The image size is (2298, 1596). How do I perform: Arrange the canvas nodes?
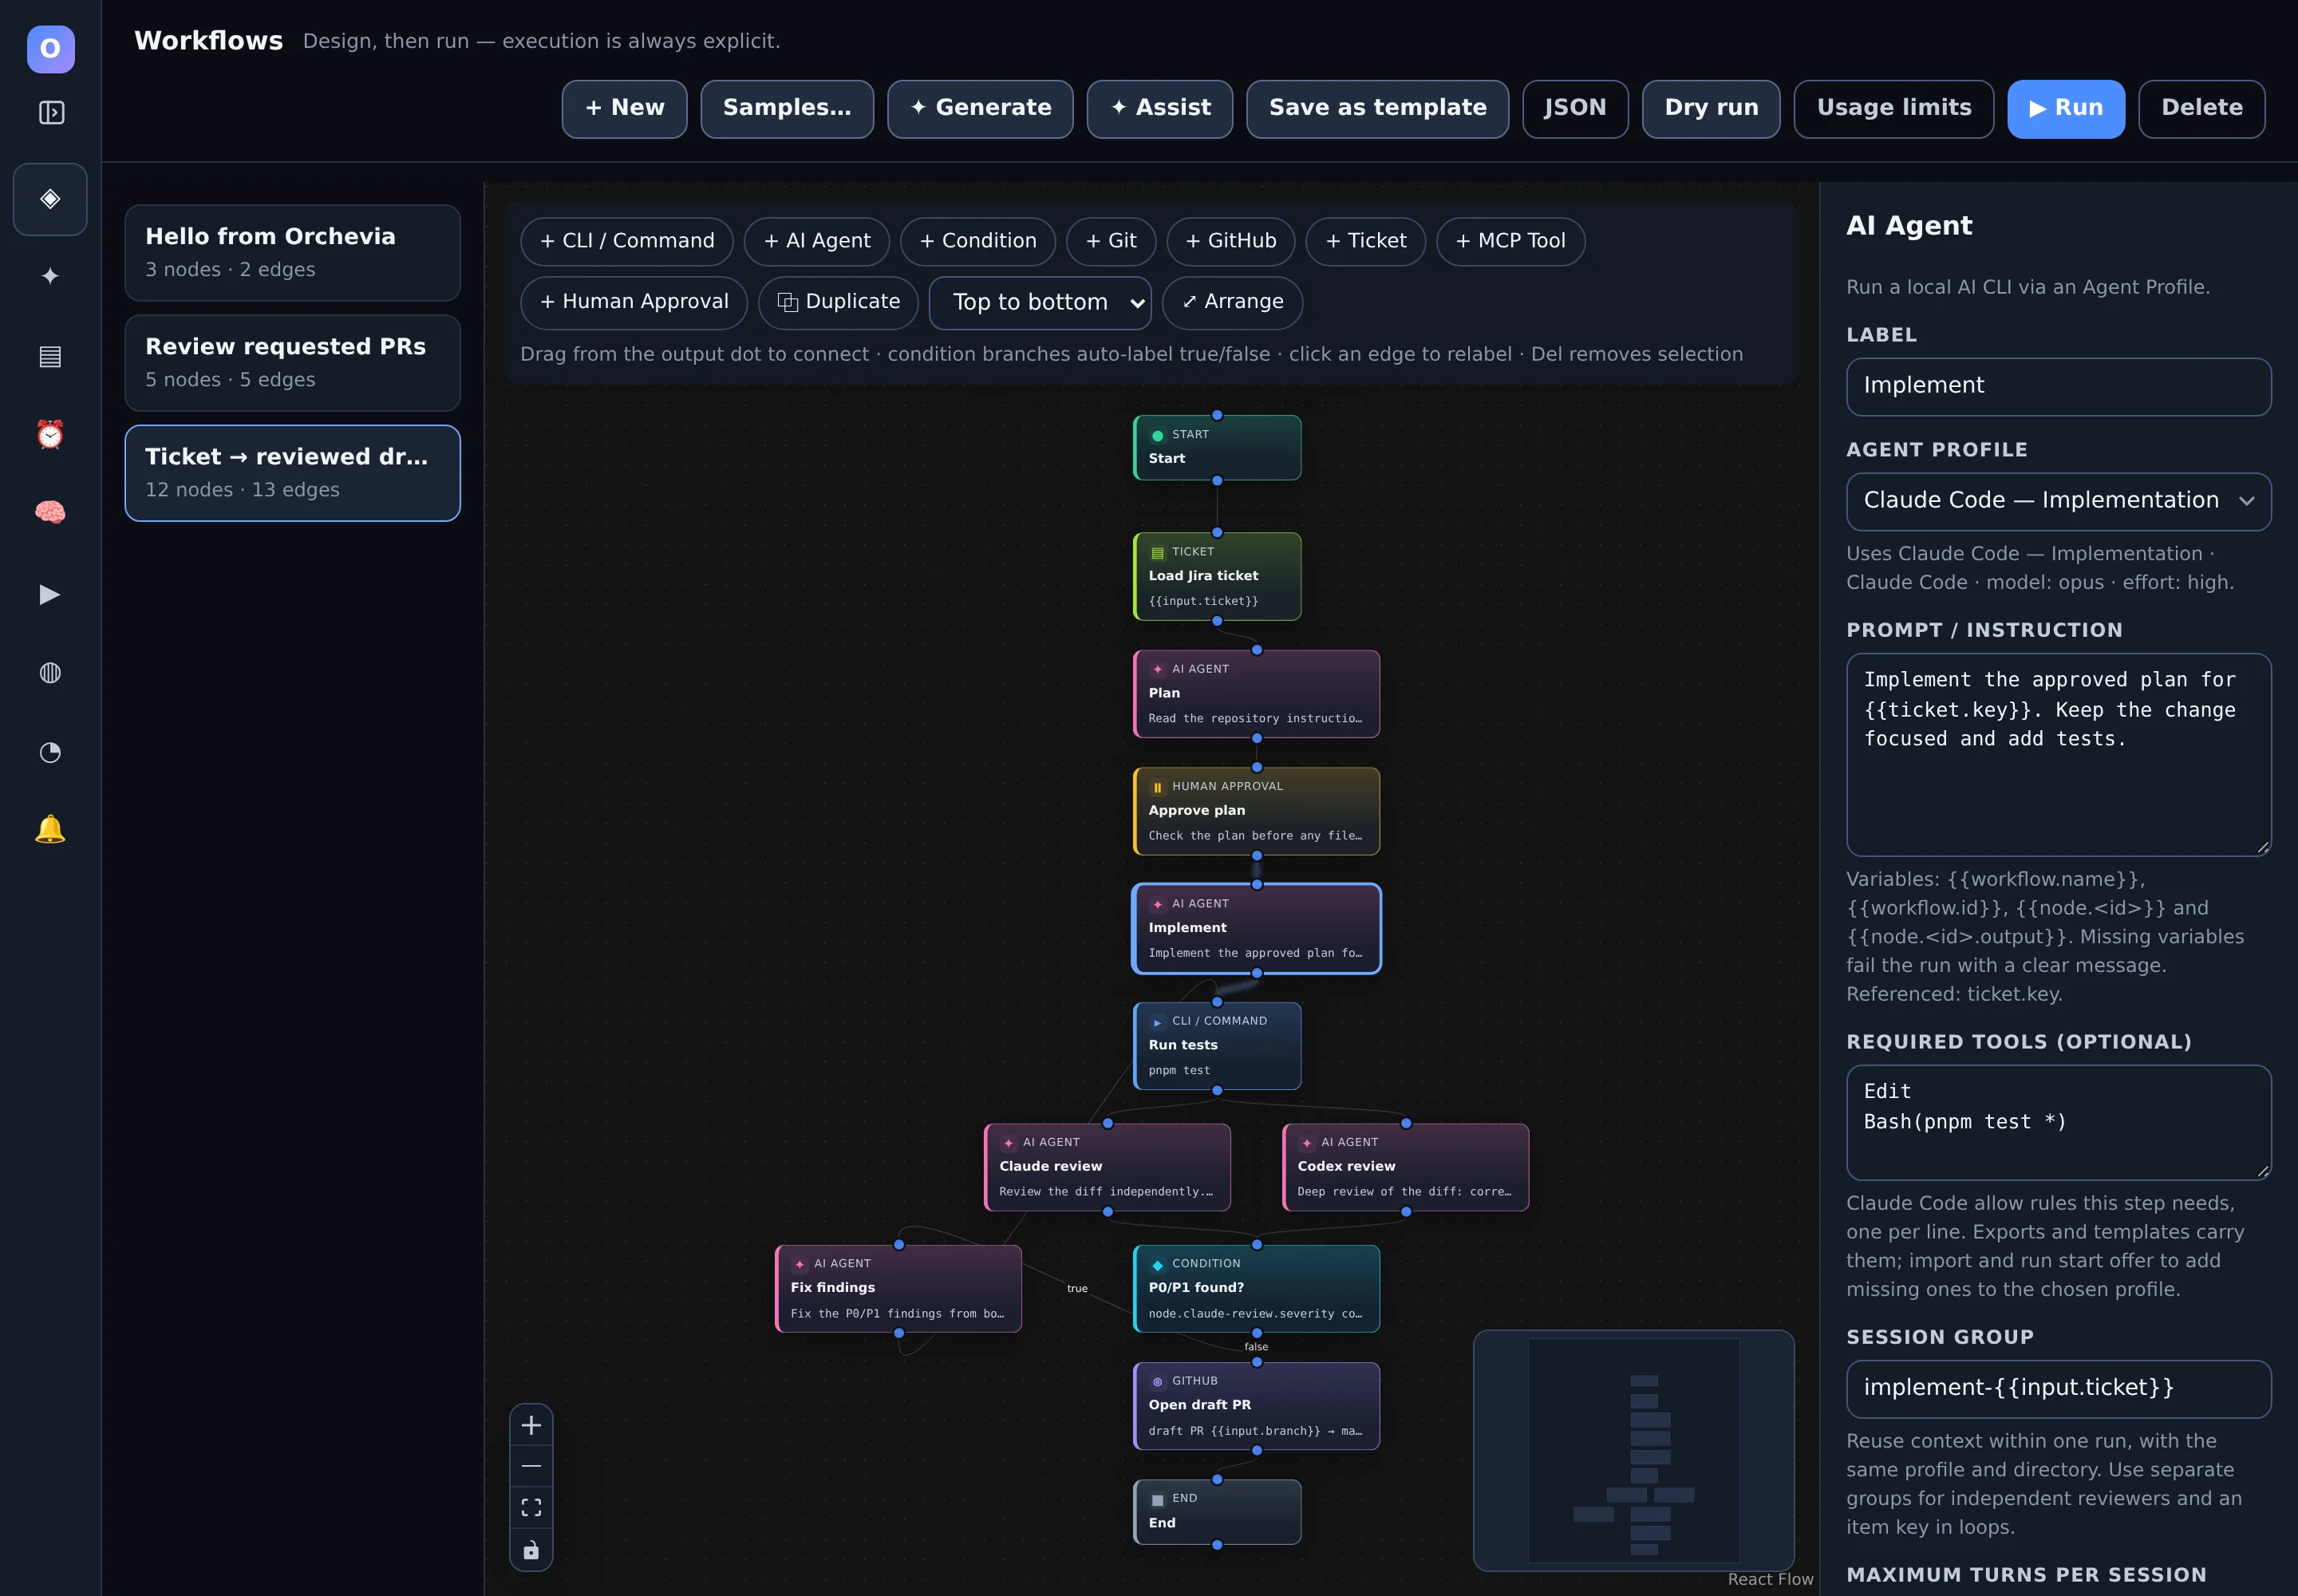pyautogui.click(x=1232, y=302)
